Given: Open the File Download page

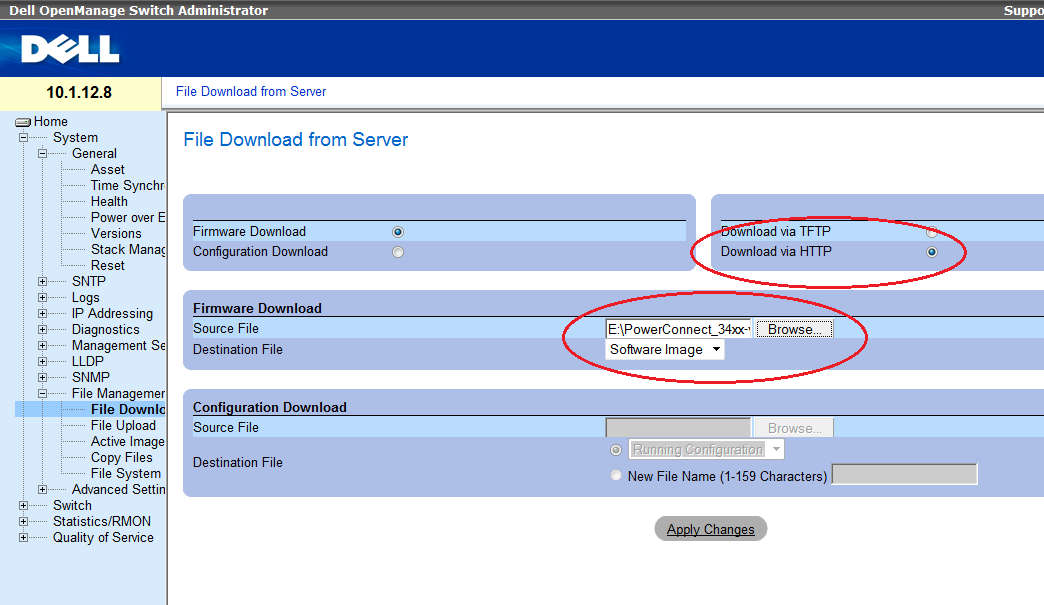Looking at the screenshot, I should pyautogui.click(x=127, y=409).
